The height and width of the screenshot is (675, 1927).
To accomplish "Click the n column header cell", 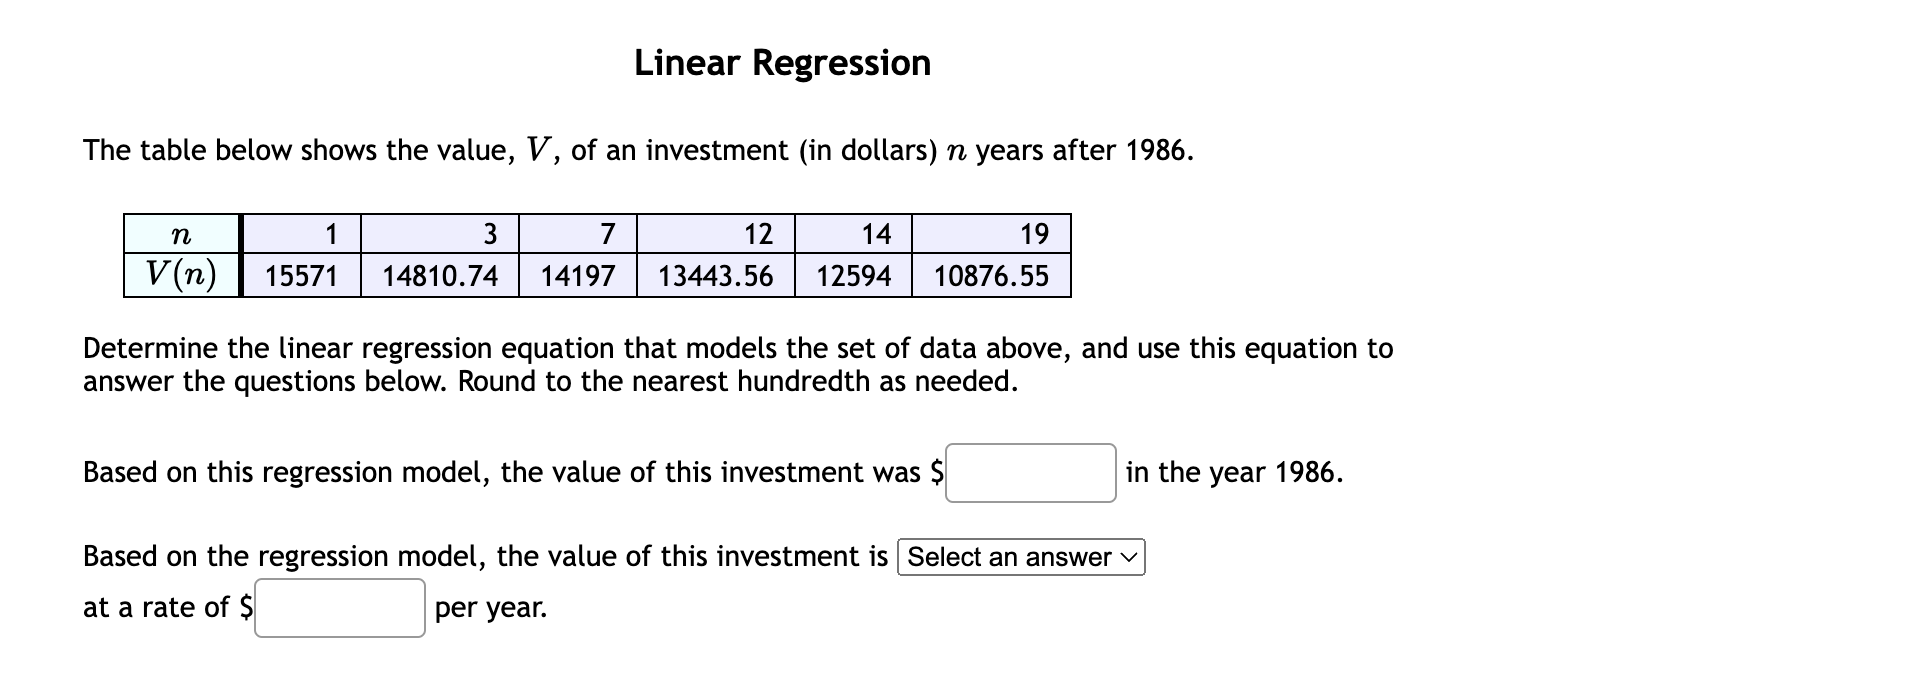I will (x=181, y=233).
